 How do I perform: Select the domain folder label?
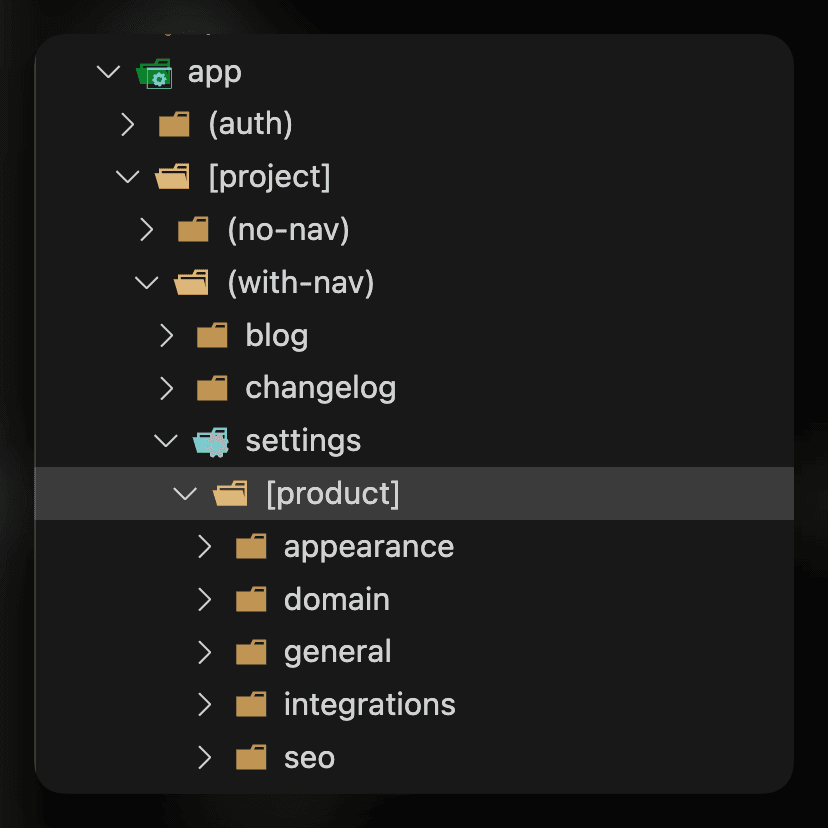point(337,600)
